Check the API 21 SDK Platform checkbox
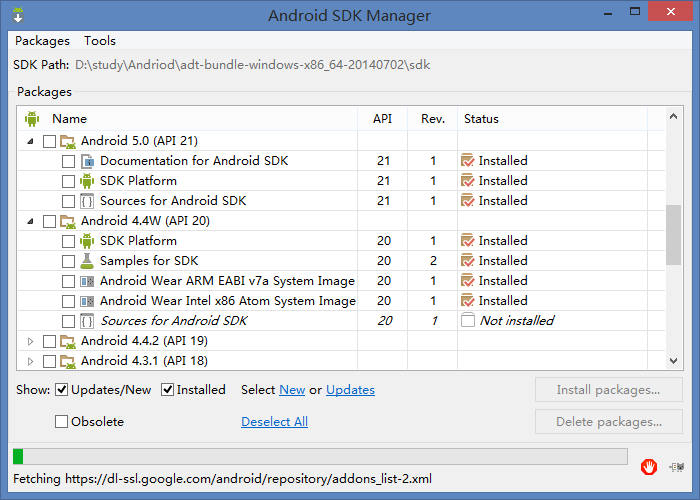The width and height of the screenshot is (700, 500). 68,181
